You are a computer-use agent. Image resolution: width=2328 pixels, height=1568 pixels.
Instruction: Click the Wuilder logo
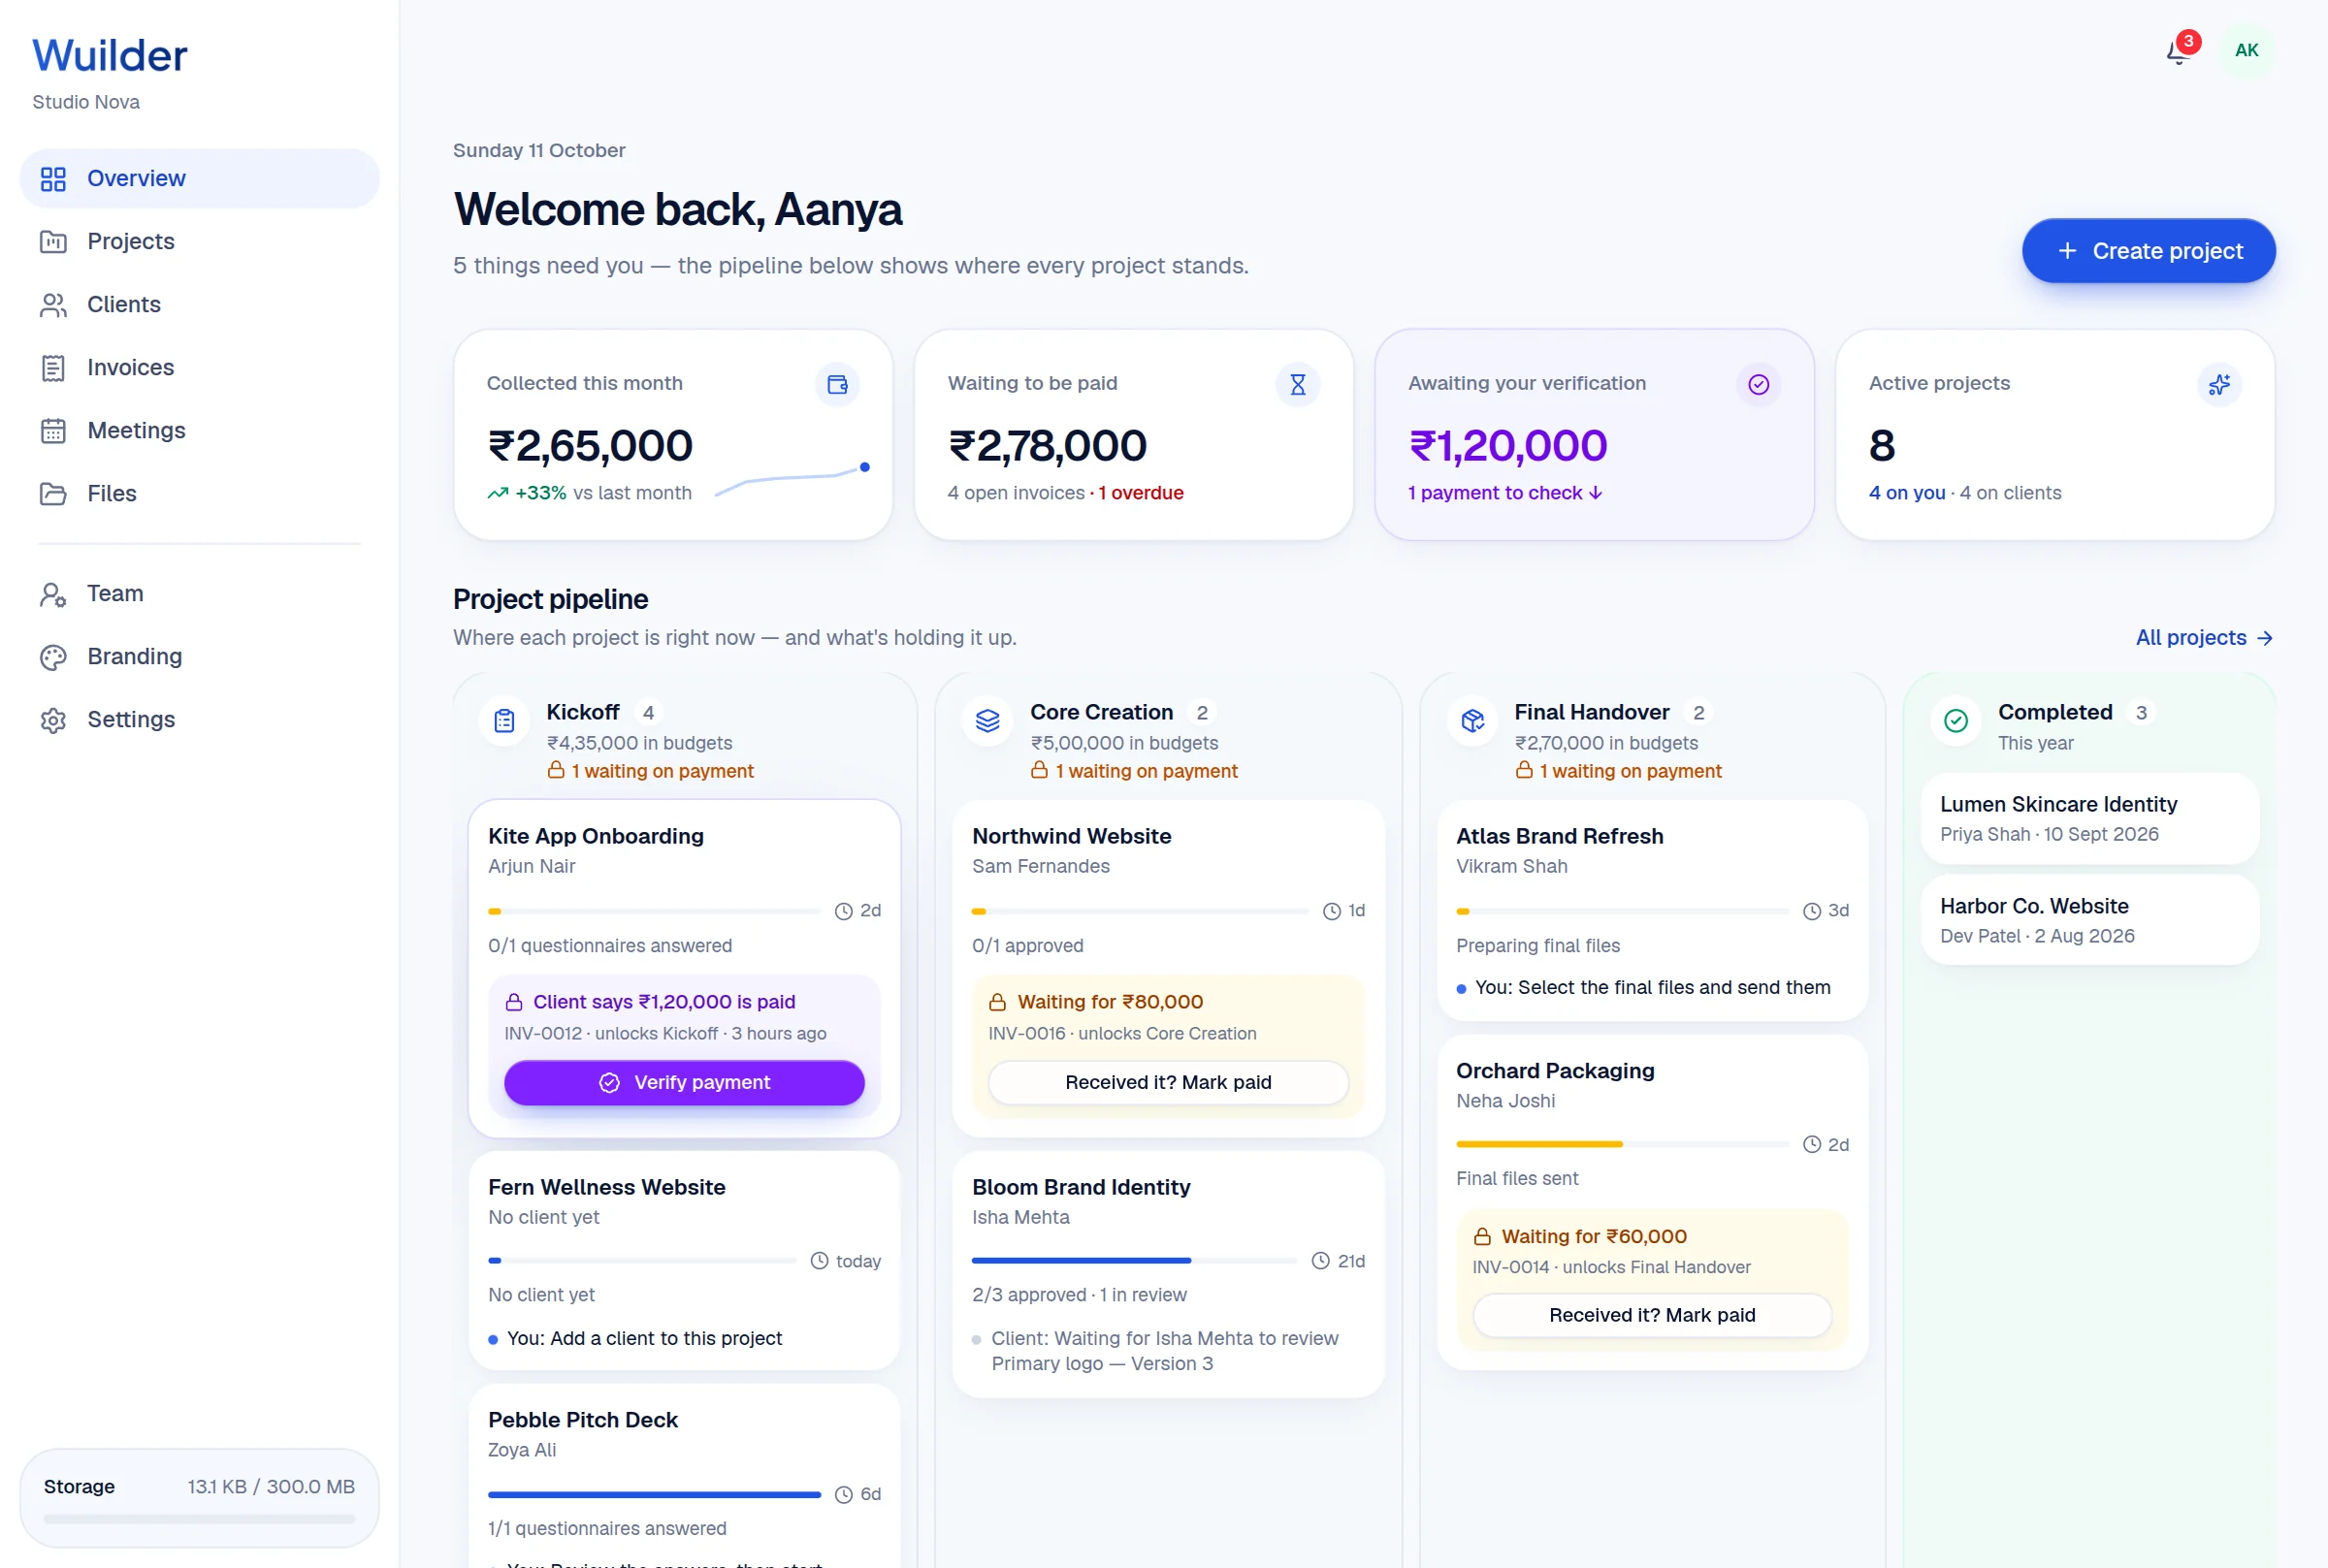[x=109, y=55]
